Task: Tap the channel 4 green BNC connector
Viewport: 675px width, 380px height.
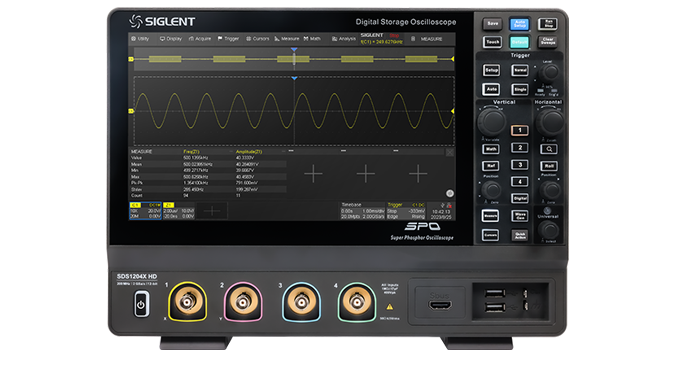Action: pos(356,302)
